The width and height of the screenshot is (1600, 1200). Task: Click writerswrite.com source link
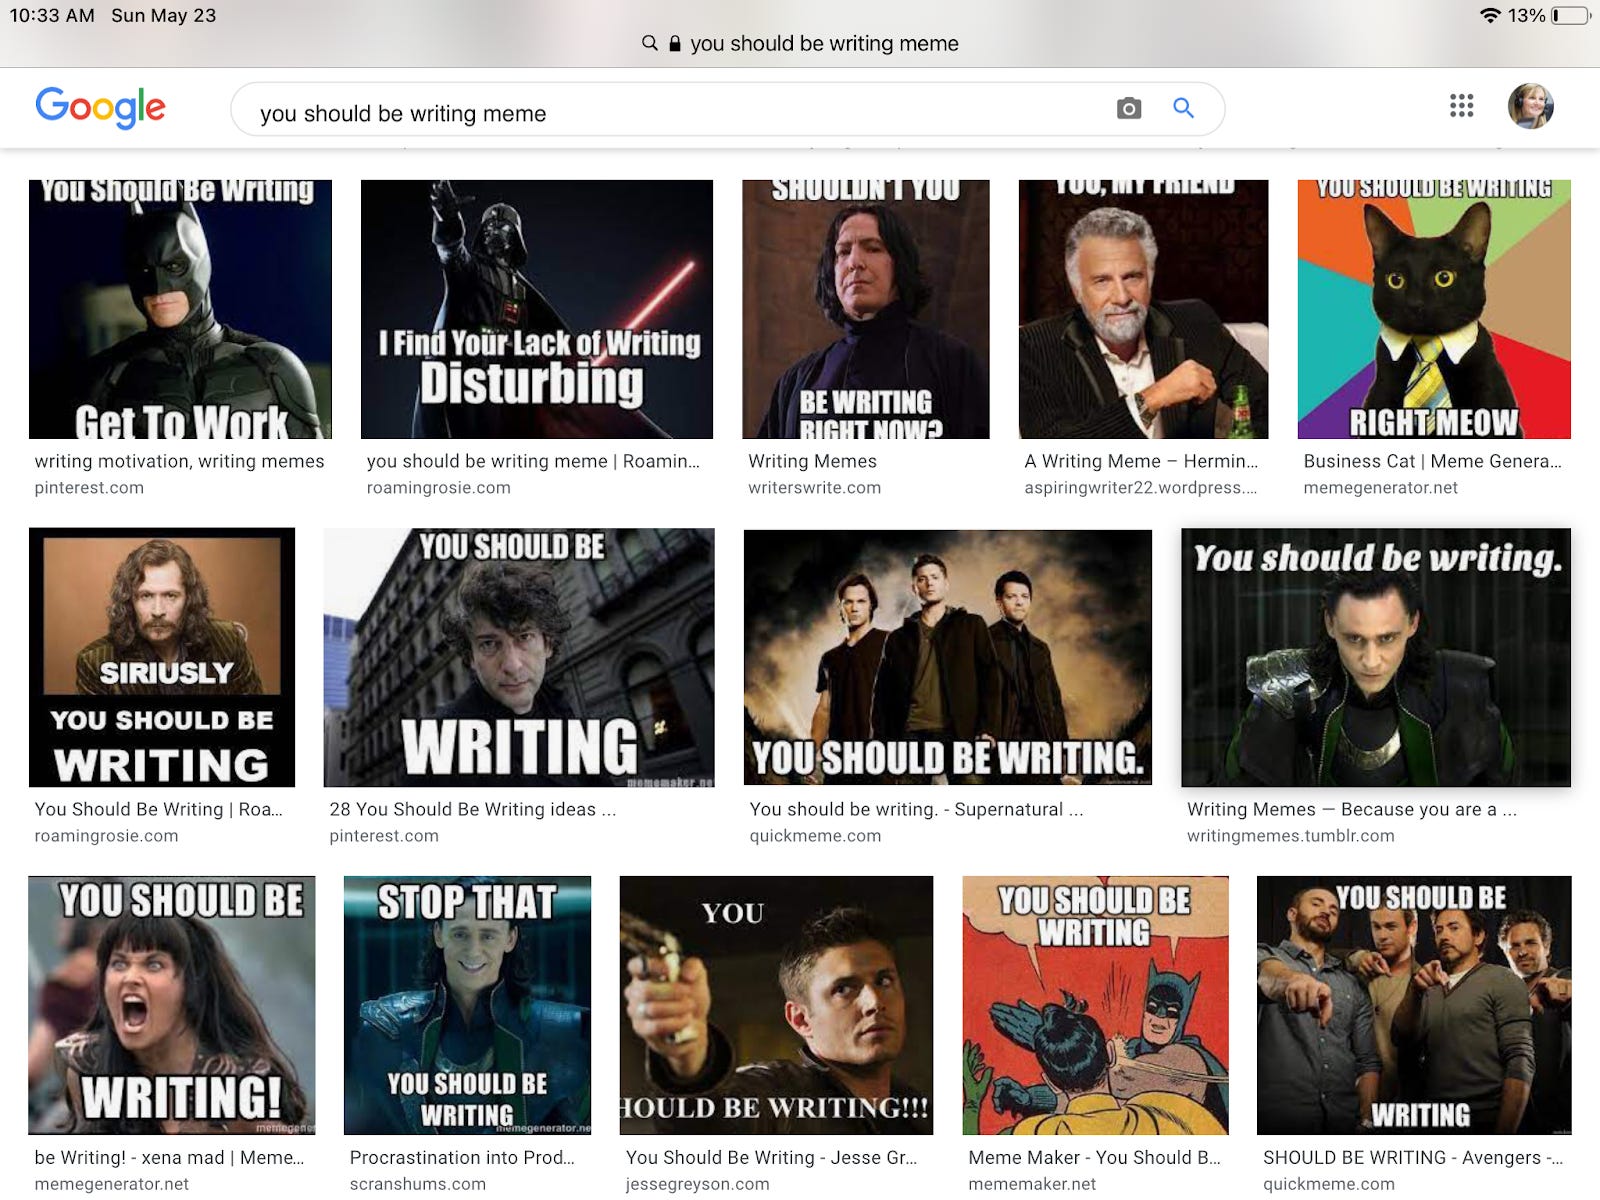[814, 488]
